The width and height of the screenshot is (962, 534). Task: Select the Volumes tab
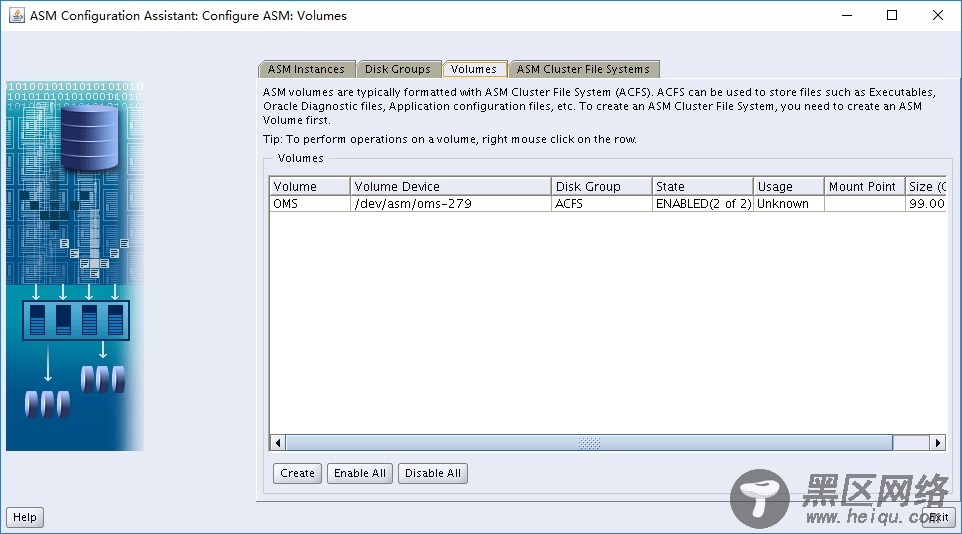pos(474,69)
